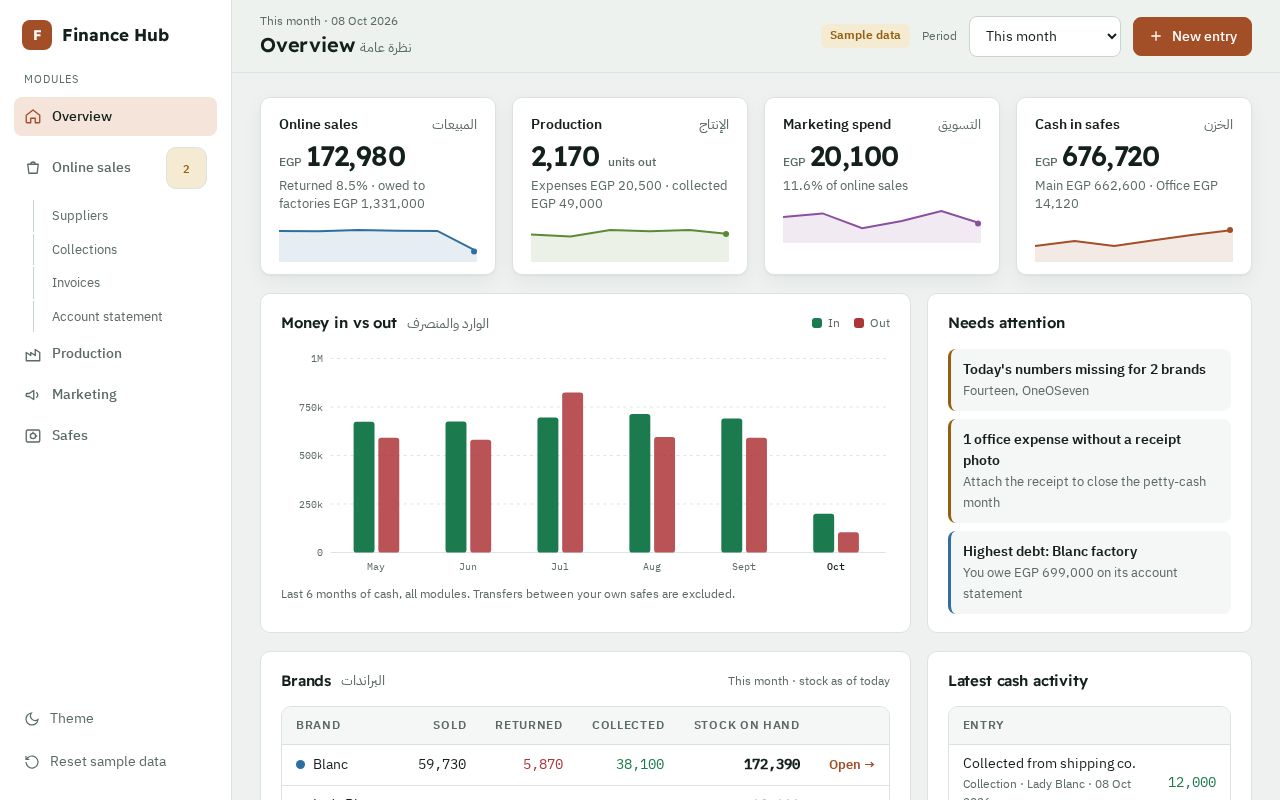Screen dimensions: 1280x800
Task: Click the Marketing megaphone icon
Action: [33, 395]
